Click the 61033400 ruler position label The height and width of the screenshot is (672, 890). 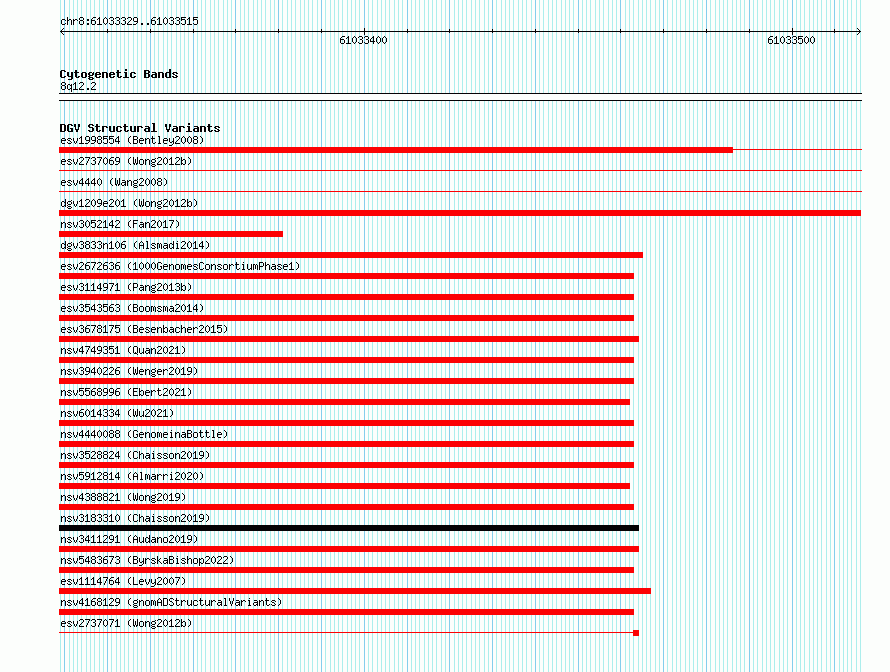(x=363, y=40)
